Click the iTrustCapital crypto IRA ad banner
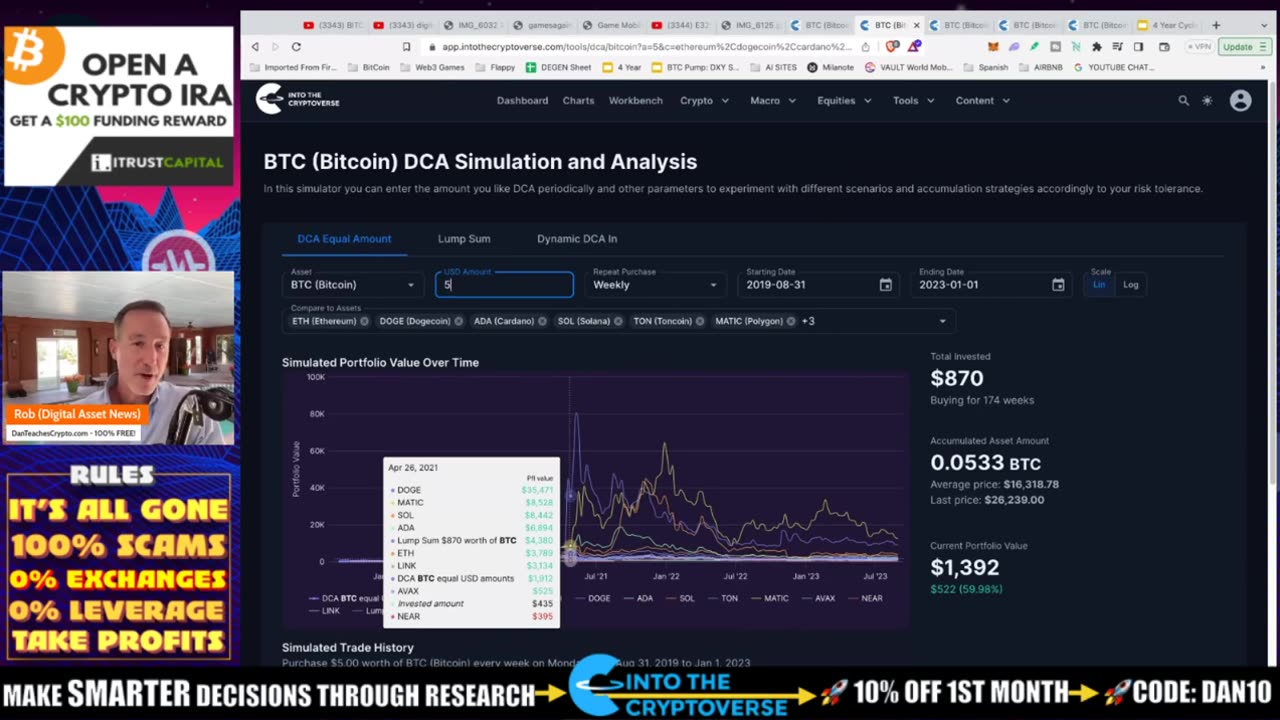The image size is (1280, 720). pos(119,105)
